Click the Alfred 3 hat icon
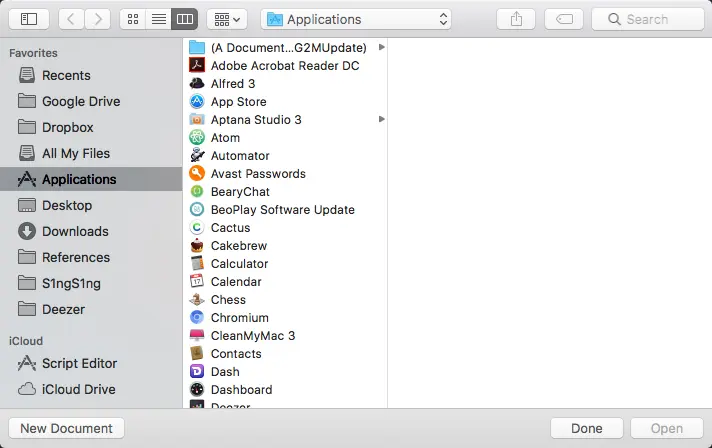The width and height of the screenshot is (712, 448). [197, 84]
